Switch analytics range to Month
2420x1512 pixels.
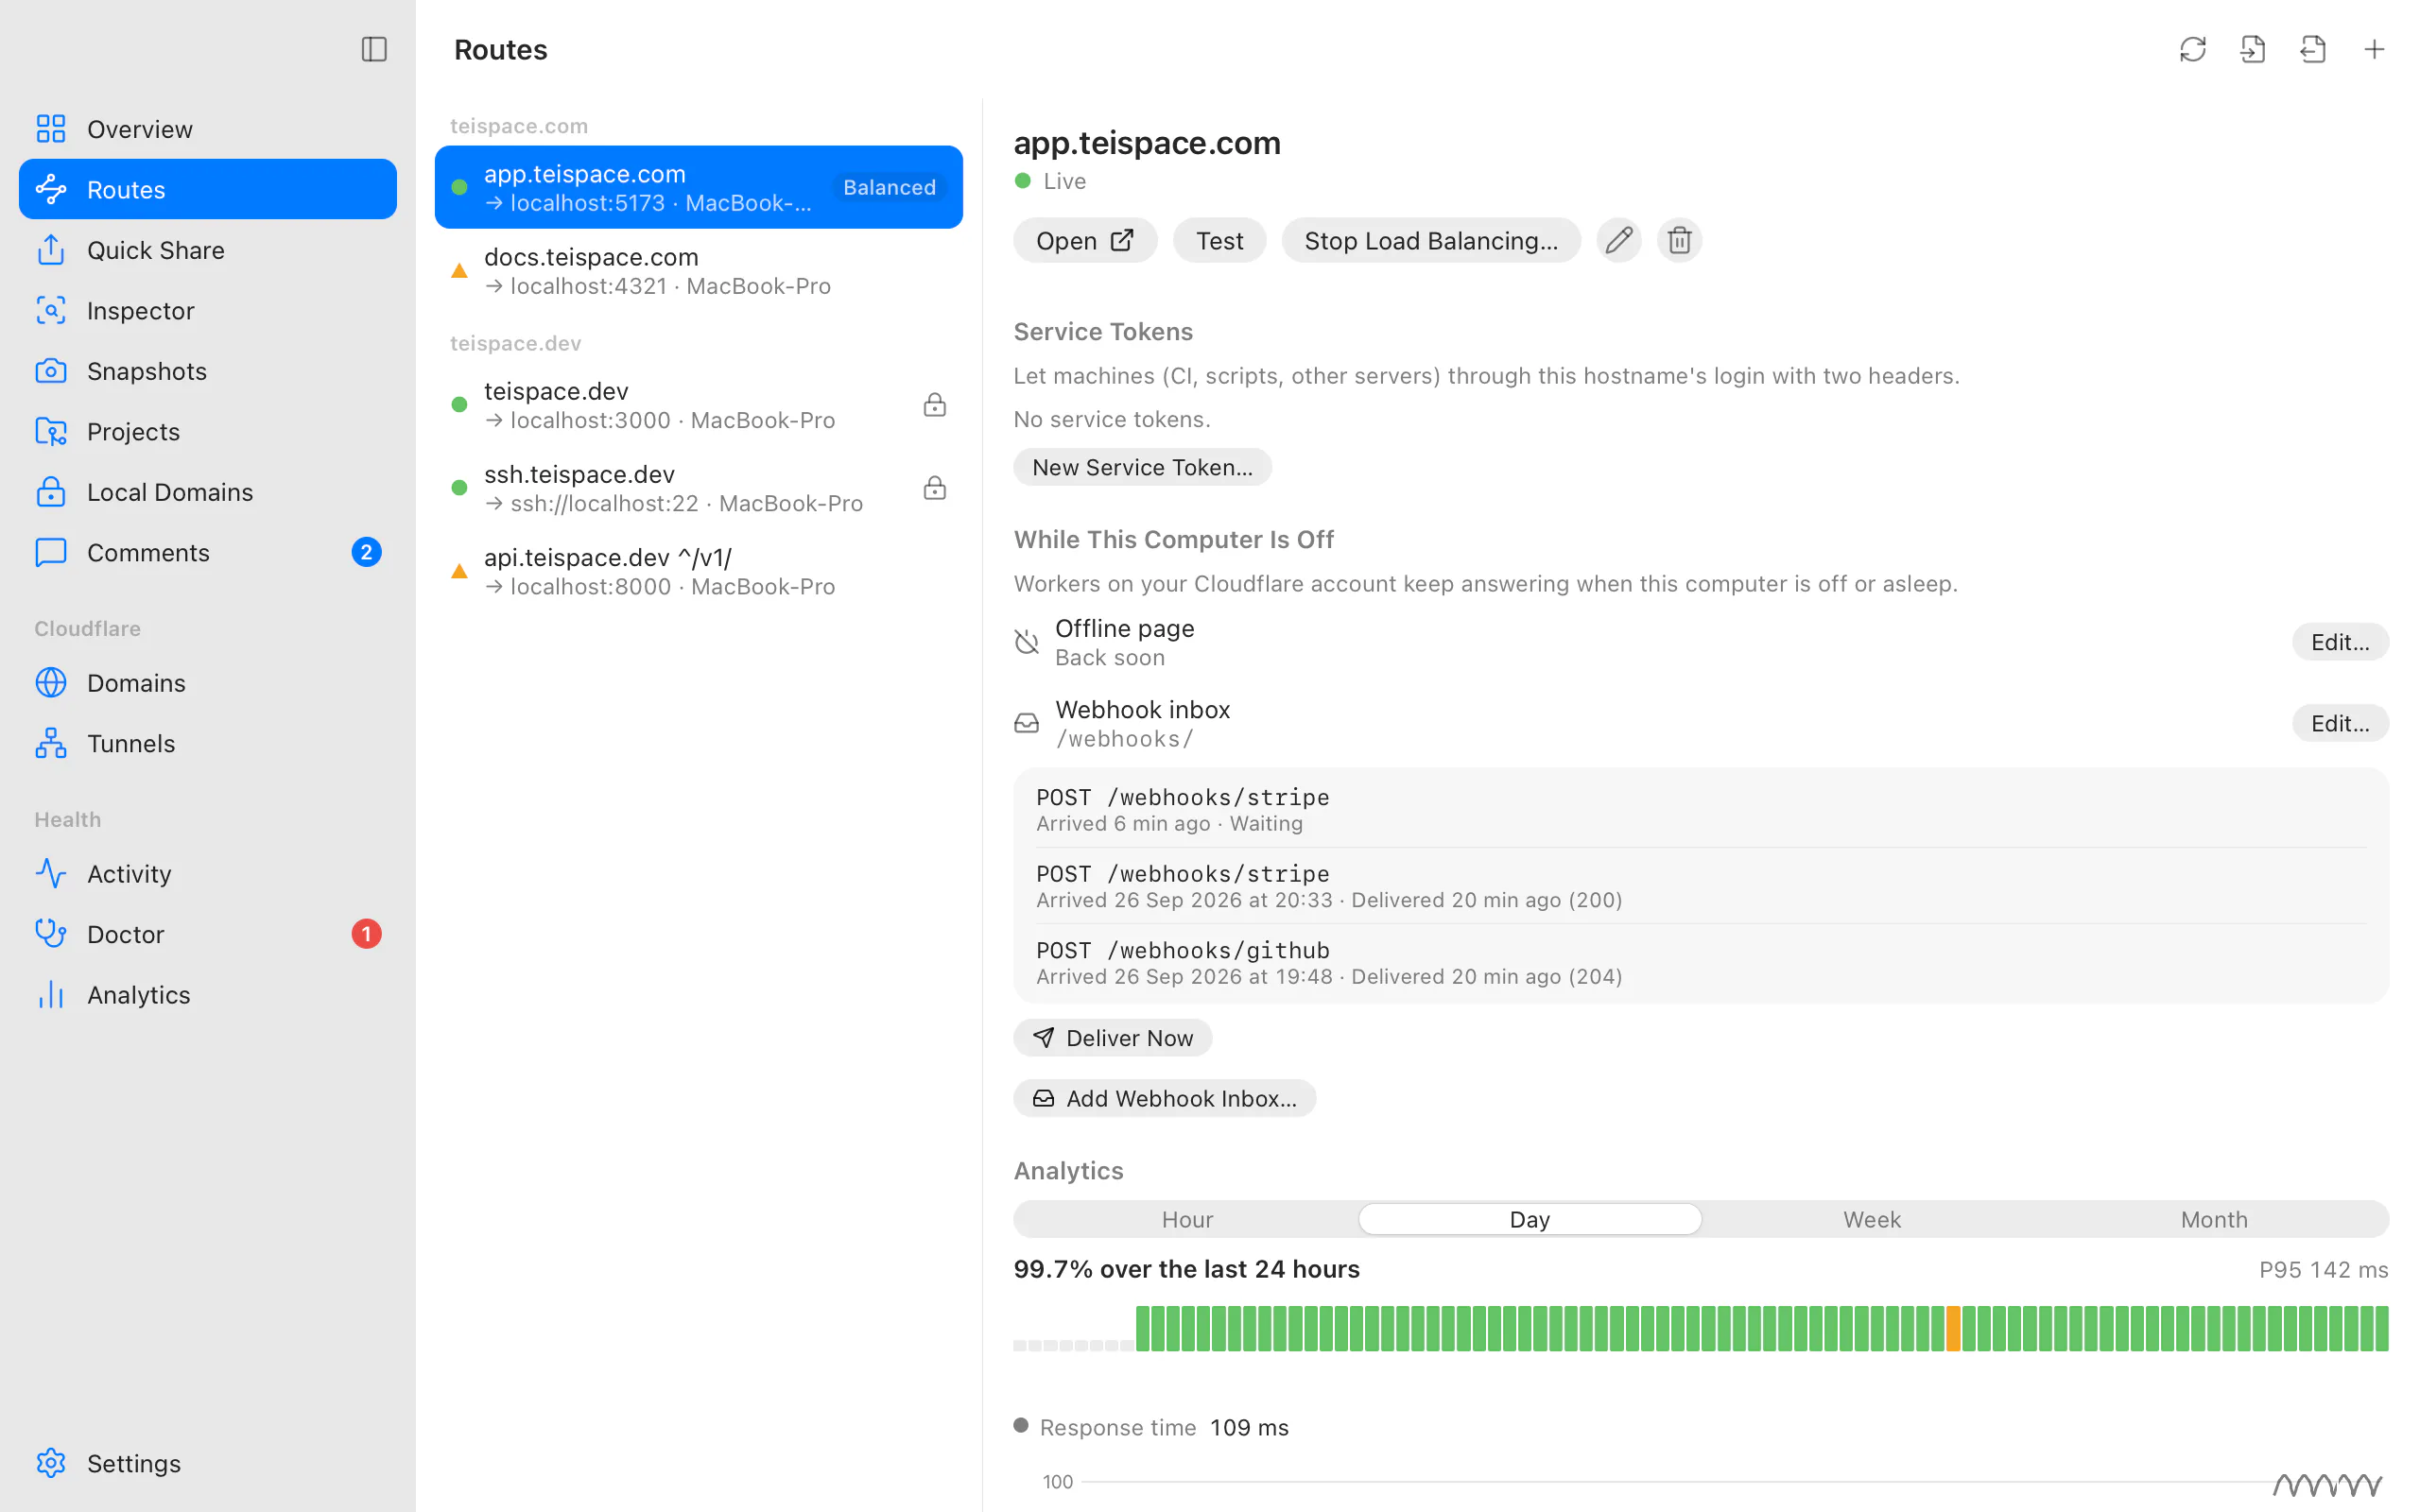coord(2214,1219)
